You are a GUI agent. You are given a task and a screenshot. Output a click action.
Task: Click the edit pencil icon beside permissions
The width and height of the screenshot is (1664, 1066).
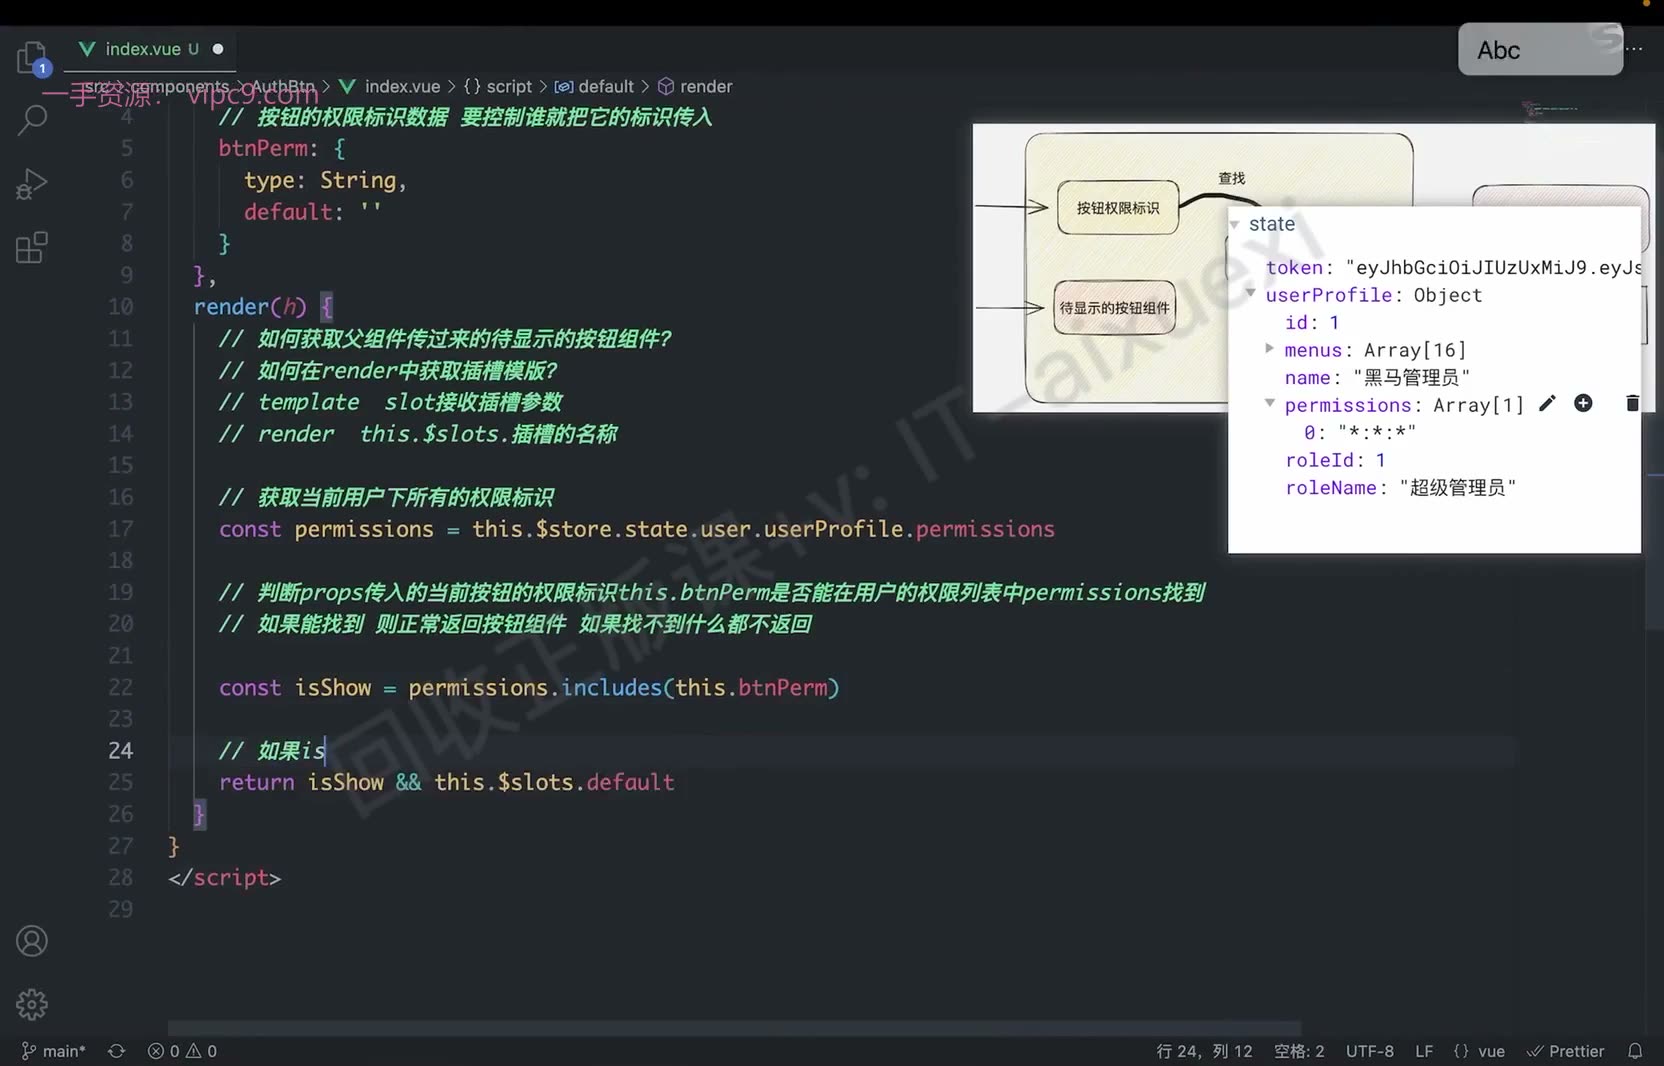(x=1547, y=403)
